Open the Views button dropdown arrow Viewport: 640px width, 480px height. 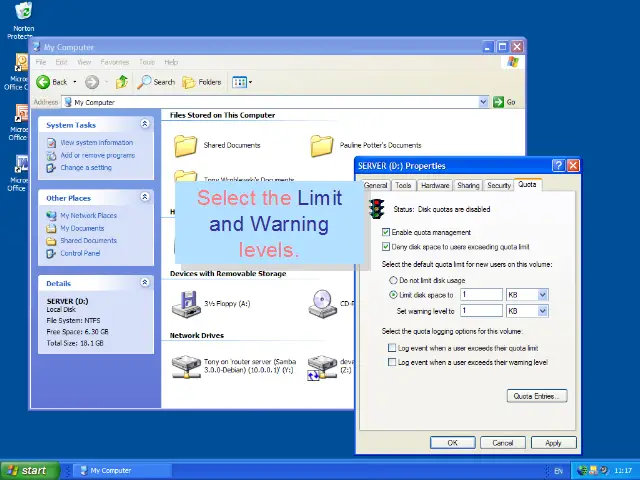(x=250, y=82)
